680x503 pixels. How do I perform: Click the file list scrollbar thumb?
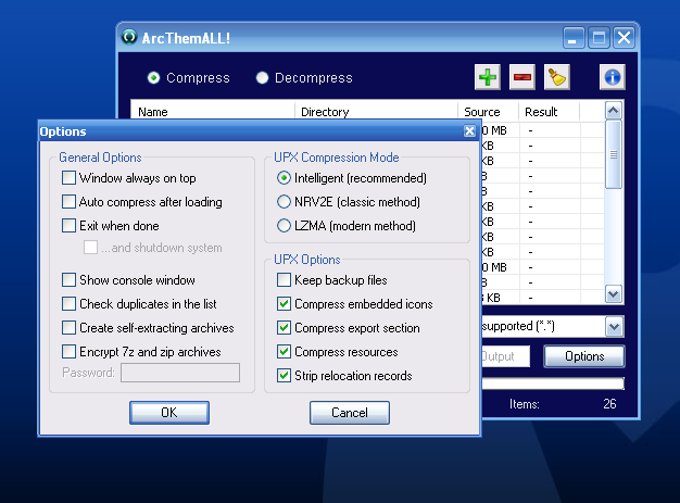point(613,154)
